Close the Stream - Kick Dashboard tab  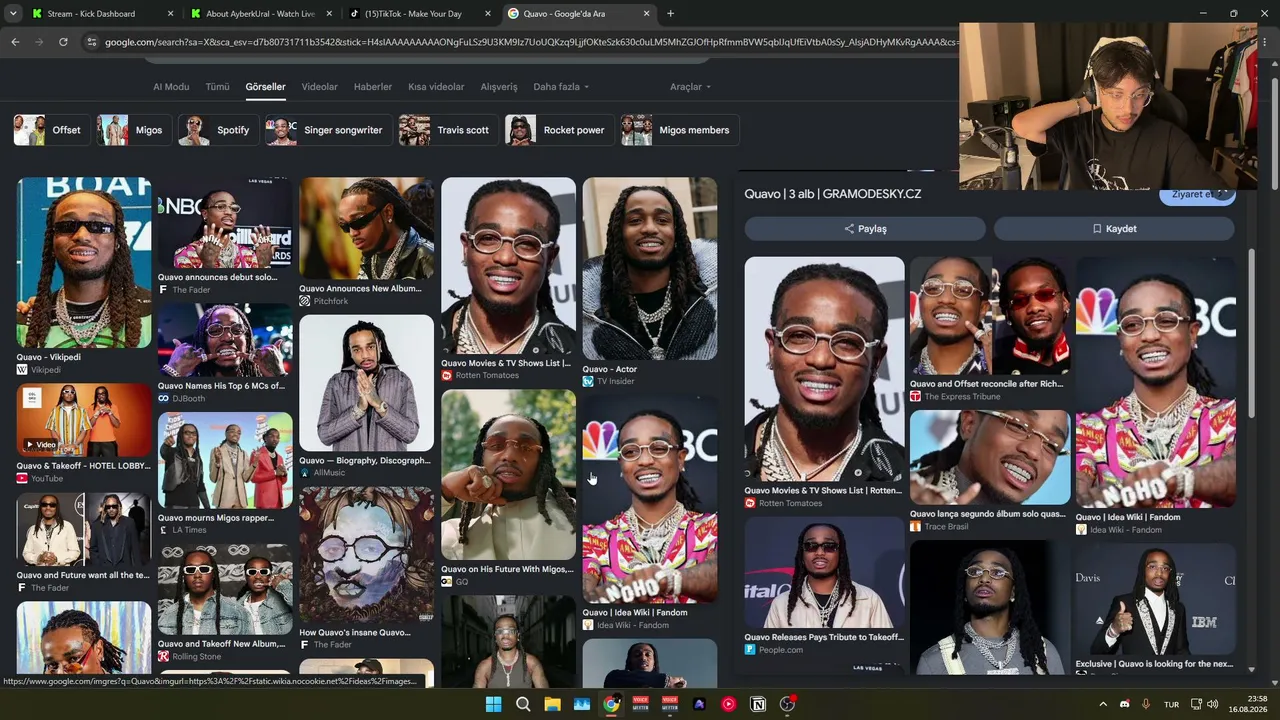(x=171, y=14)
